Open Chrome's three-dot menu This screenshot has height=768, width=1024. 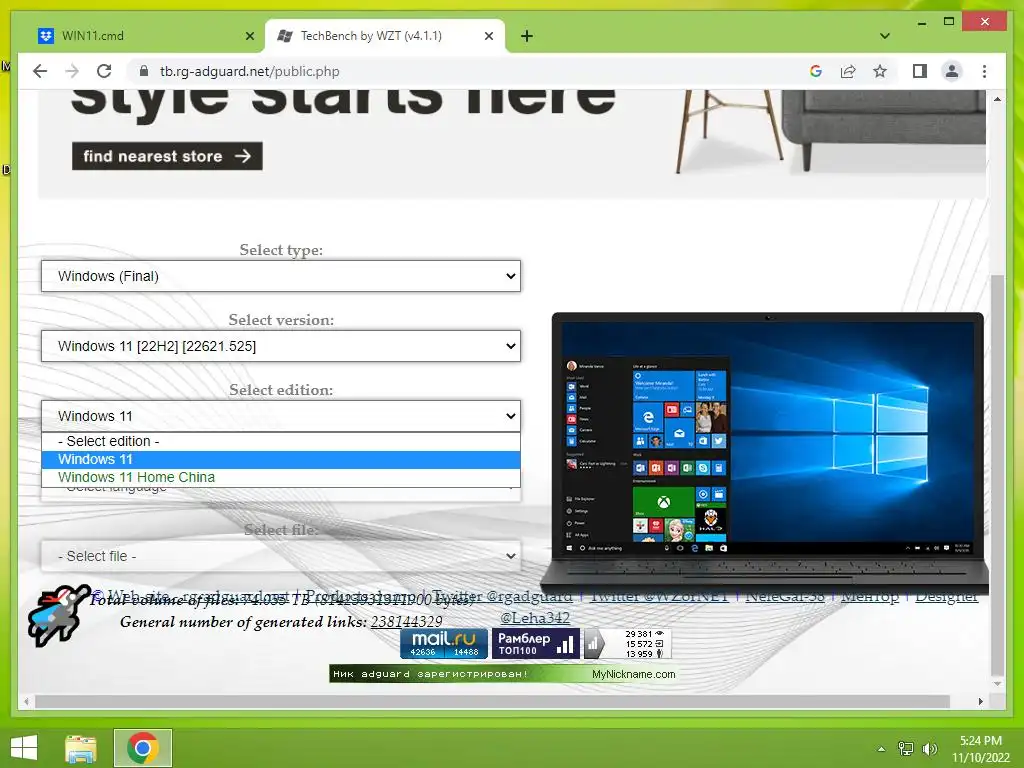(984, 71)
